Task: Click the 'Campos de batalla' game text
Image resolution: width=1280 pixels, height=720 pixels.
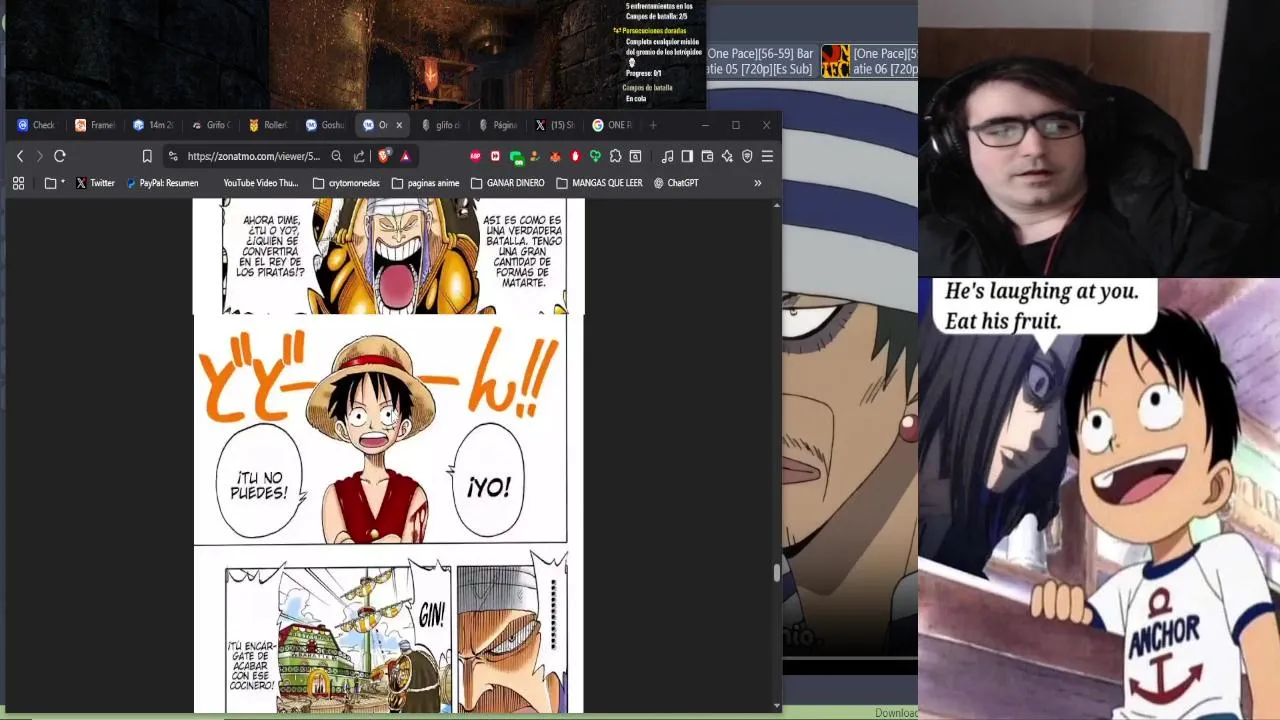Action: point(647,88)
